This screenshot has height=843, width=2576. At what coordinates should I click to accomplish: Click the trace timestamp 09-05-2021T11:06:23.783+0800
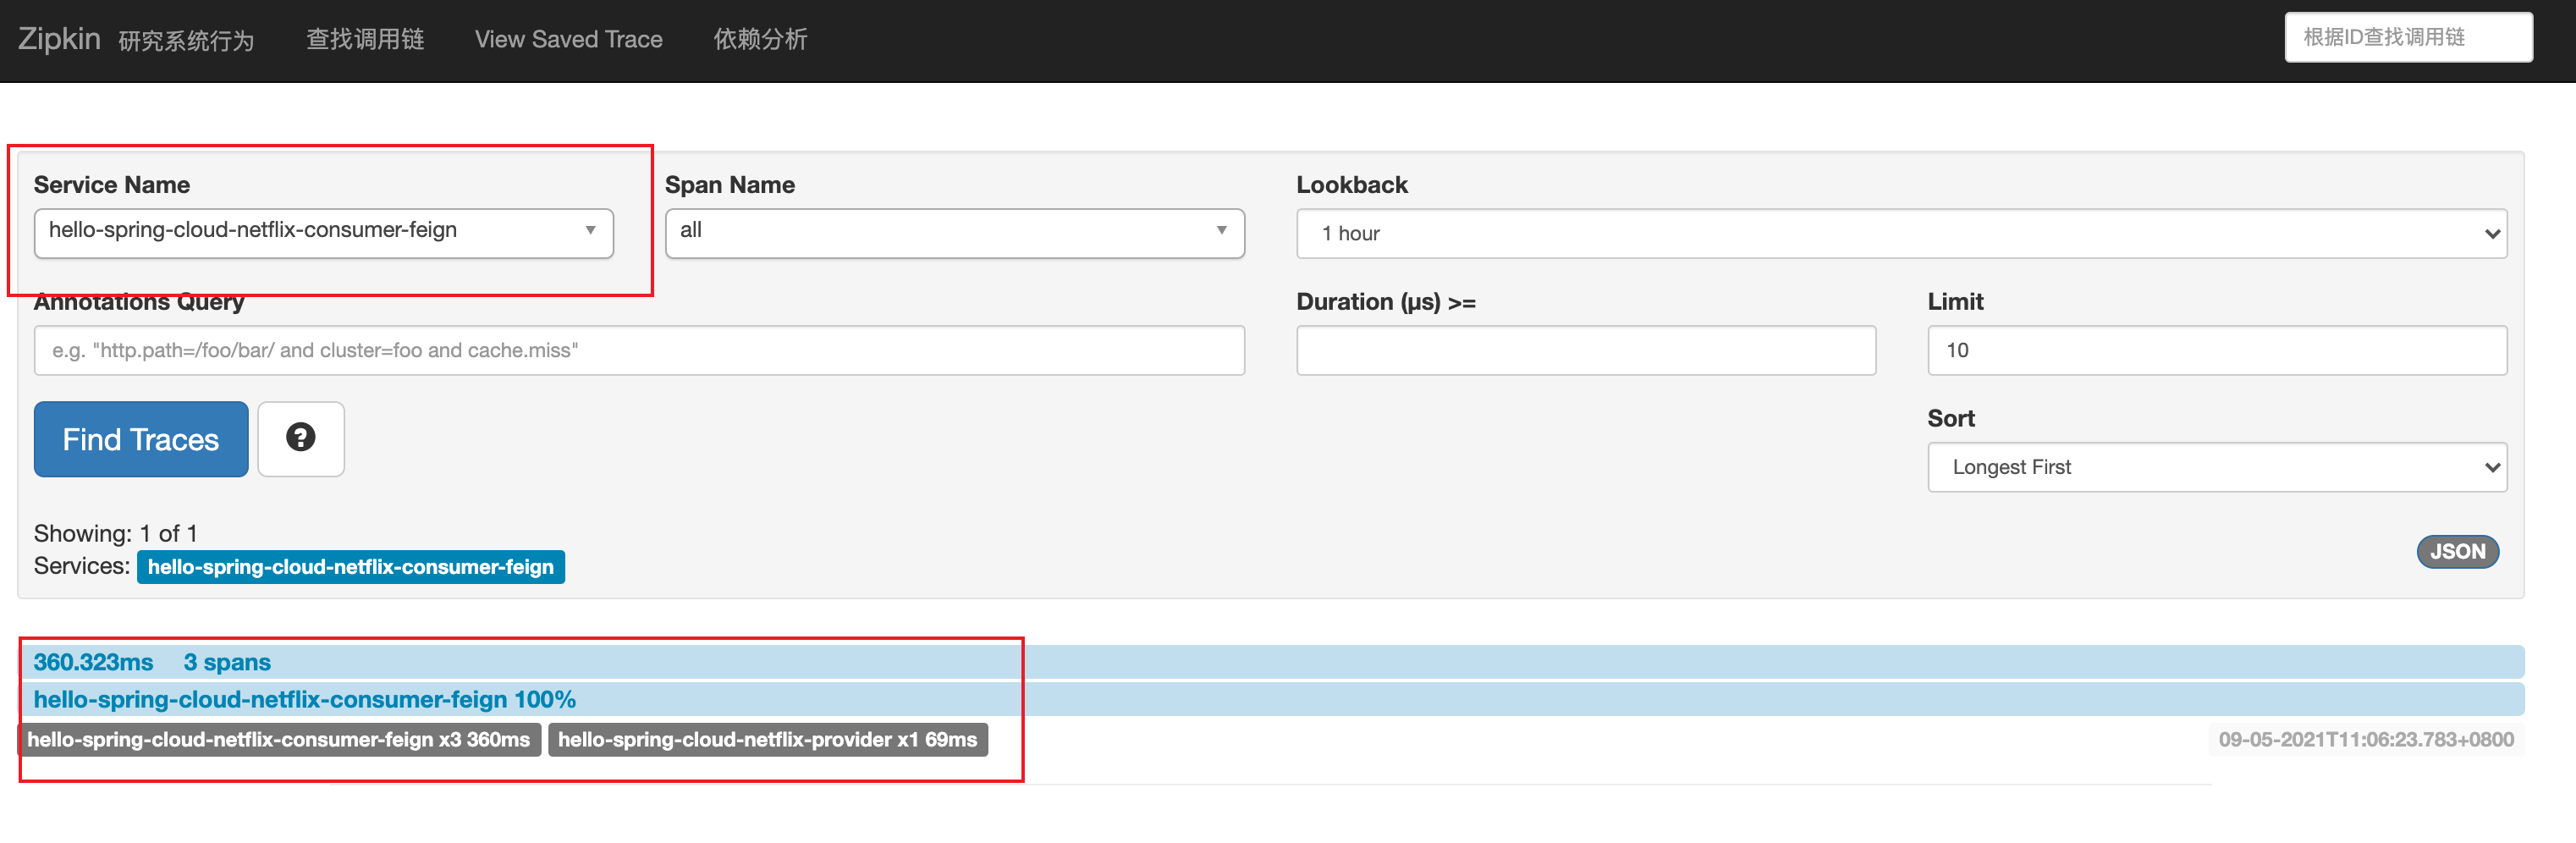(x=2365, y=740)
